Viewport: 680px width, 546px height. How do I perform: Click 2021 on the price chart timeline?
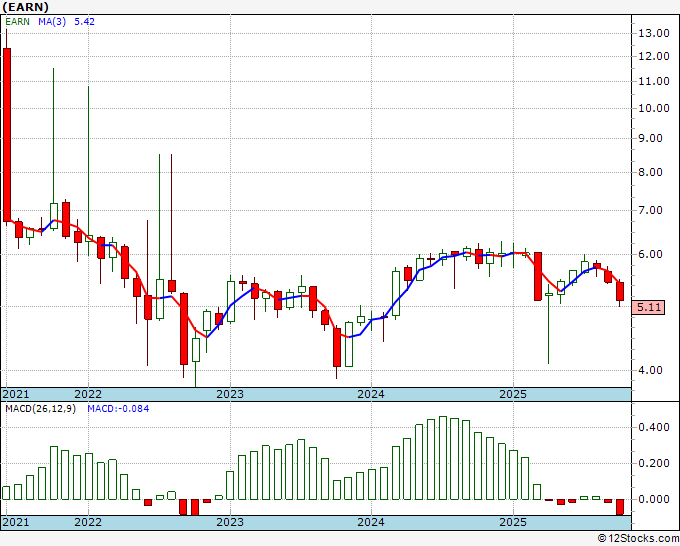[16, 394]
